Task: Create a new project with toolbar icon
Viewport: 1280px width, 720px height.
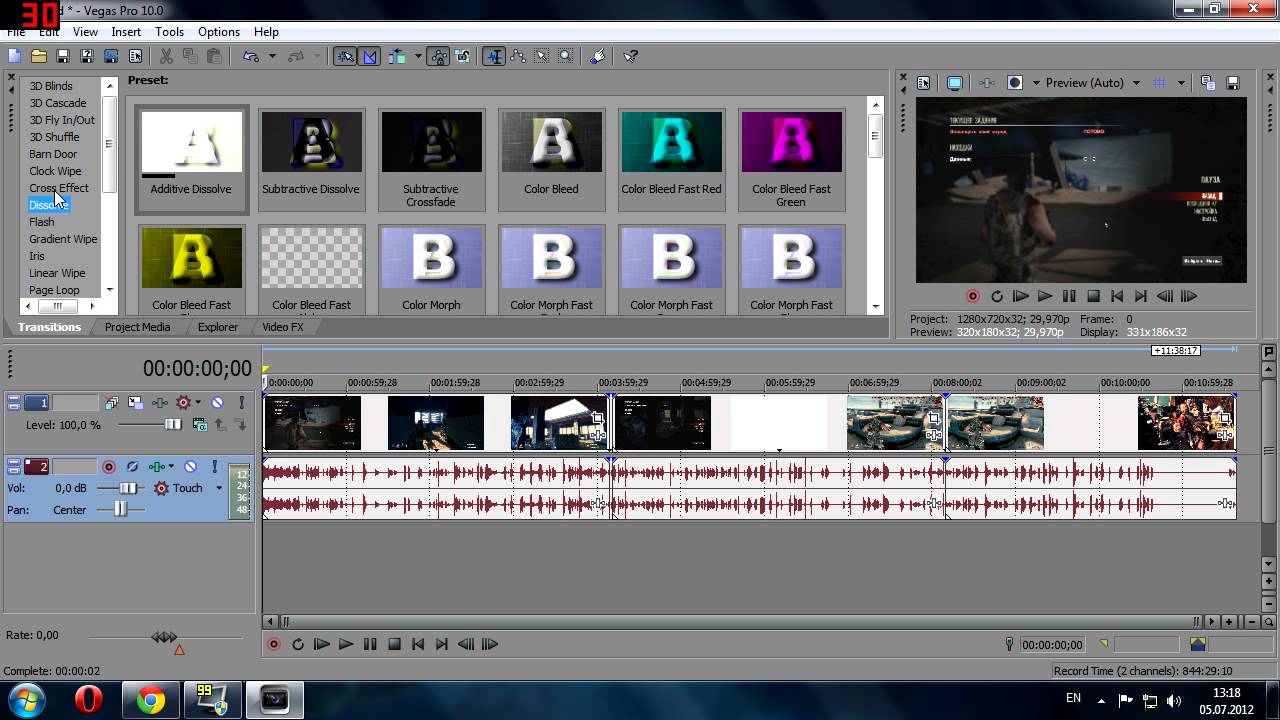Action: pyautogui.click(x=14, y=57)
